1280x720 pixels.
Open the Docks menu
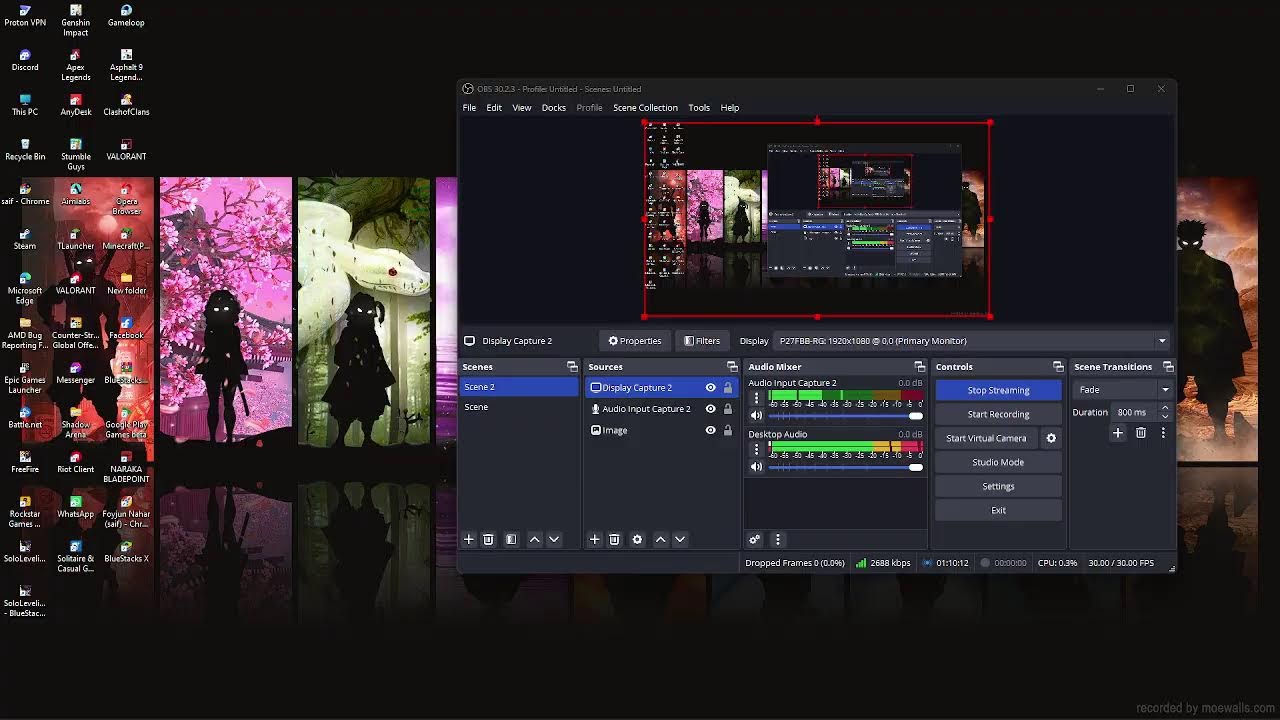[x=554, y=108]
